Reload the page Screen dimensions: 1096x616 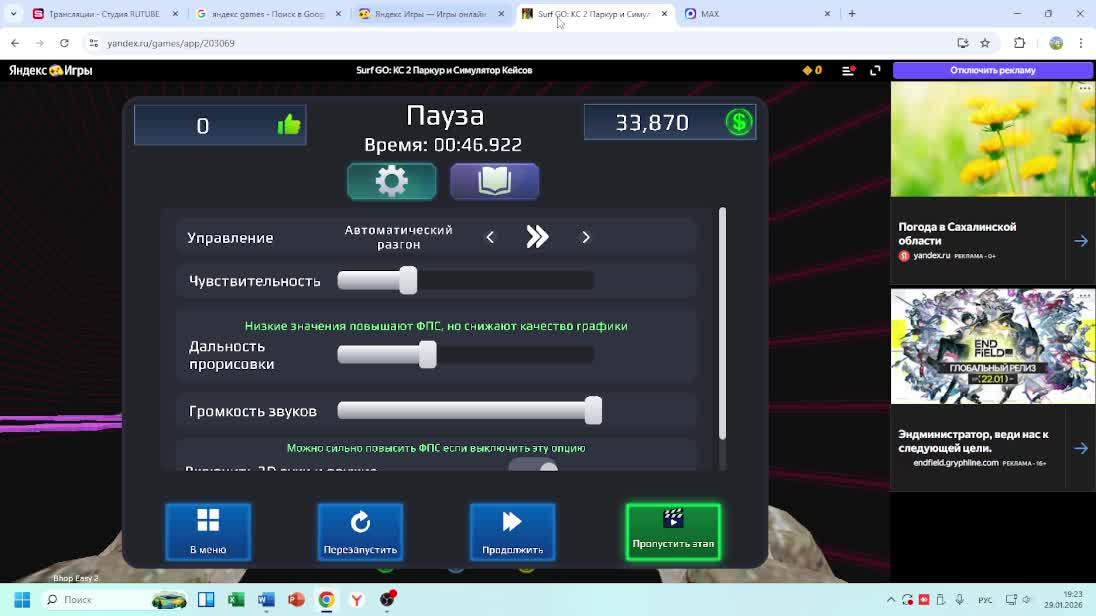(x=64, y=43)
